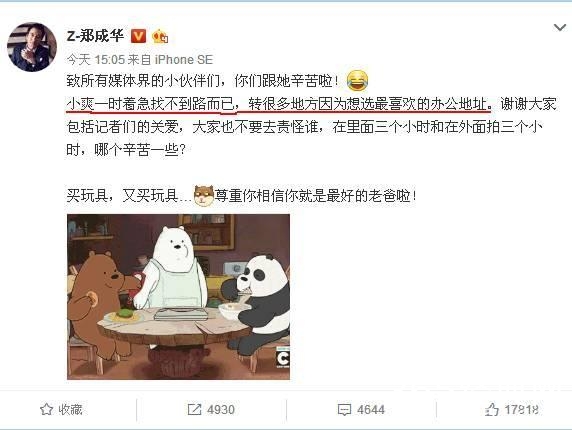
Task: Click the crown membership badge icon
Action: click(x=160, y=36)
